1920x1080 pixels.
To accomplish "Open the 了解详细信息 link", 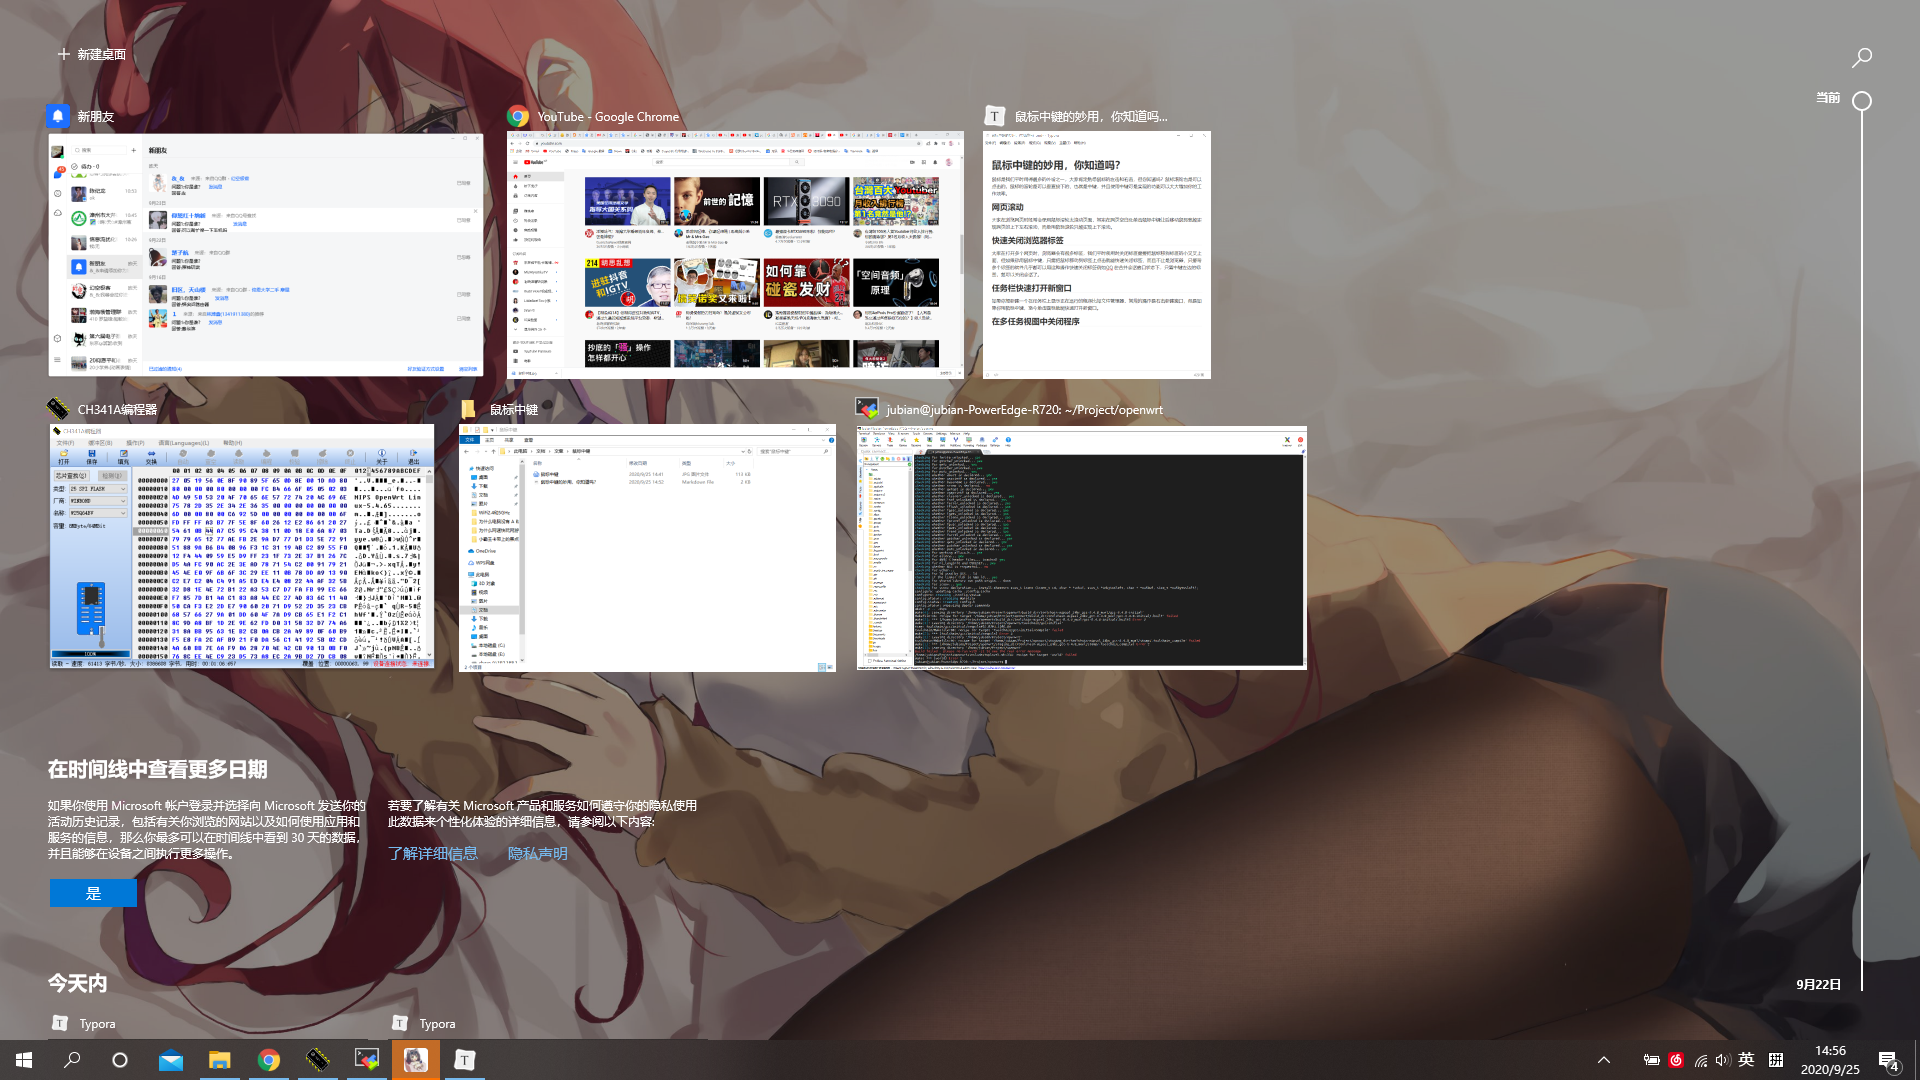I will (x=433, y=853).
